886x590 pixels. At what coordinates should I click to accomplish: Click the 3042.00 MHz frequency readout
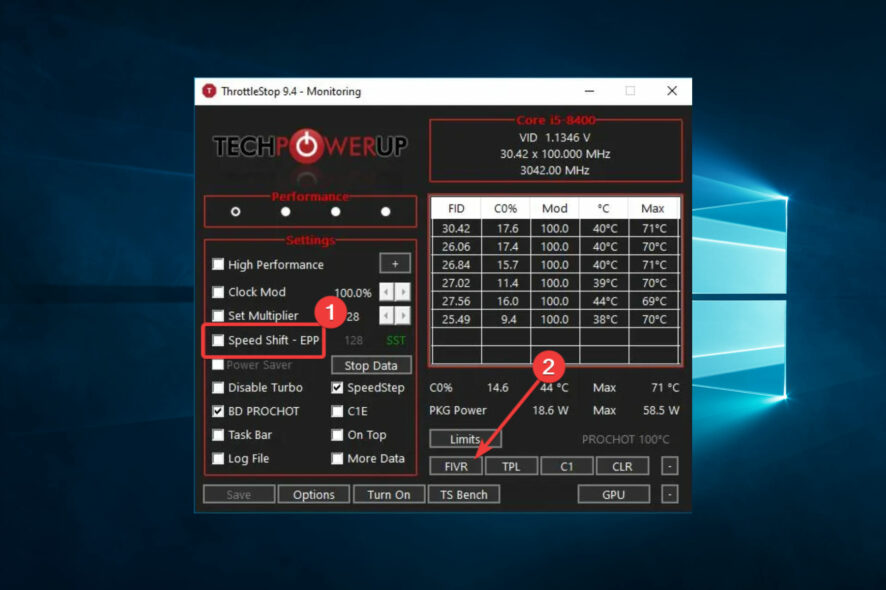pyautogui.click(x=555, y=171)
